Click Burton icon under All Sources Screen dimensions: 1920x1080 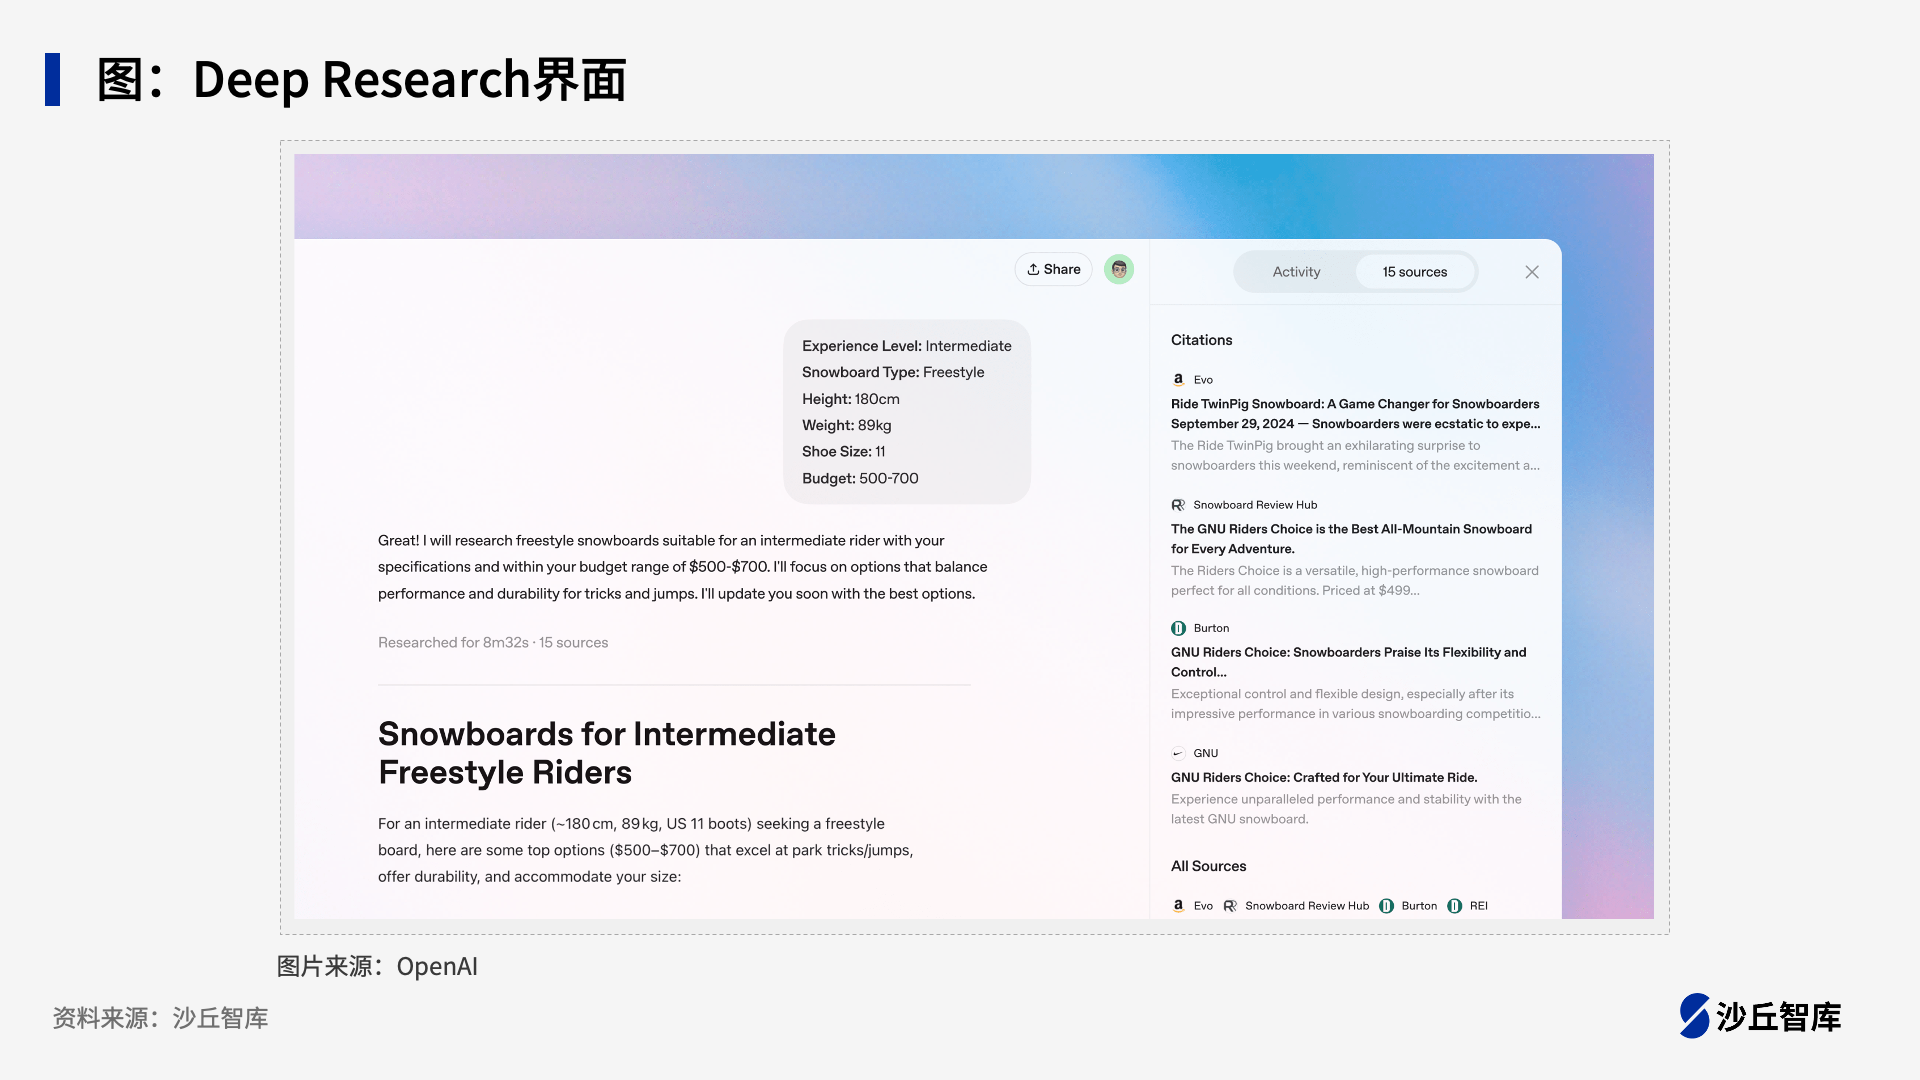point(1386,906)
